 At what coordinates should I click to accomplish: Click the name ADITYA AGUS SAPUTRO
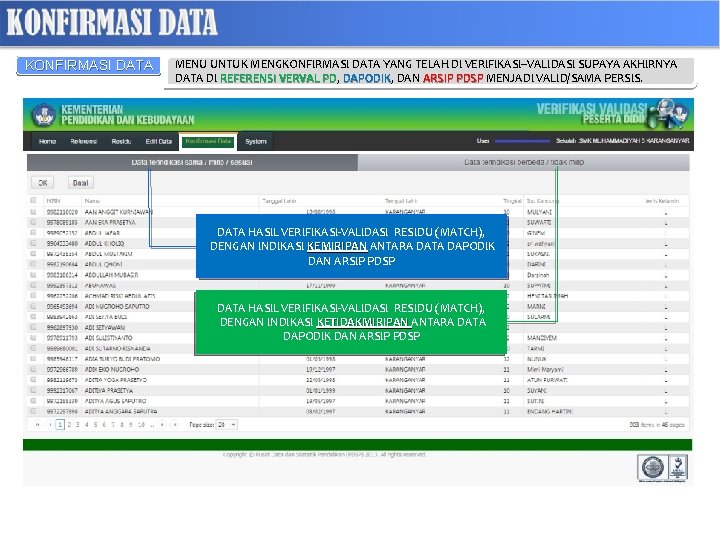[x=115, y=401]
